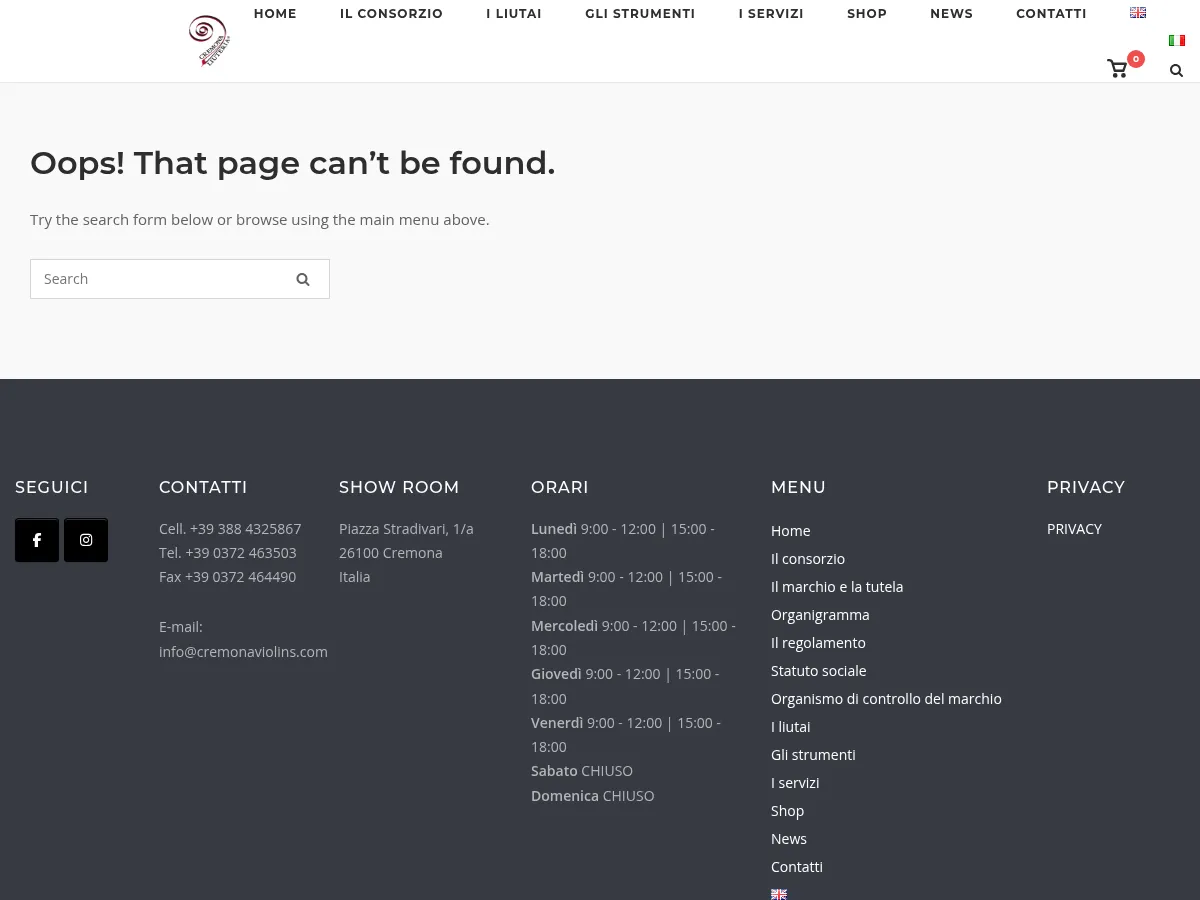Open the Facebook page icon
This screenshot has width=1200, height=900.
click(x=37, y=540)
